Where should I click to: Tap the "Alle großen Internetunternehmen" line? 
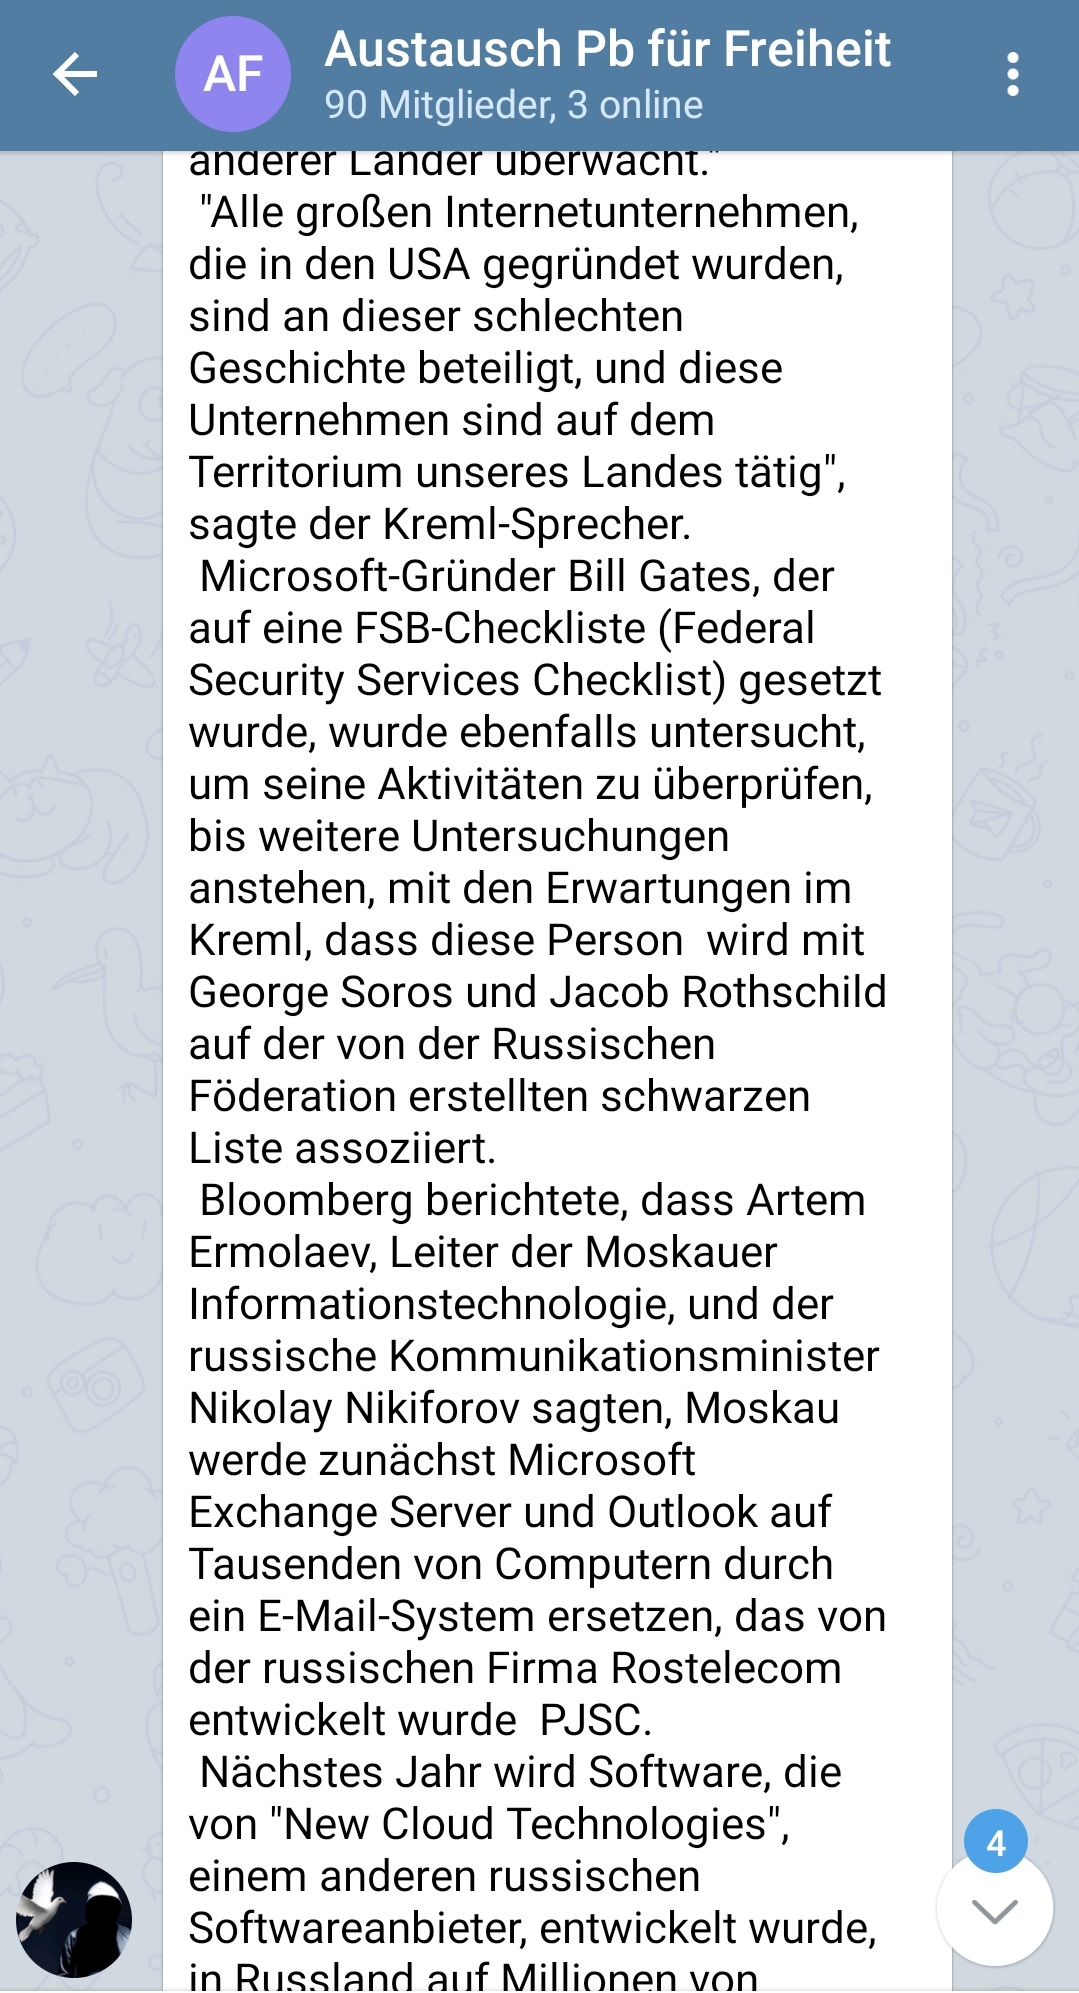click(528, 212)
